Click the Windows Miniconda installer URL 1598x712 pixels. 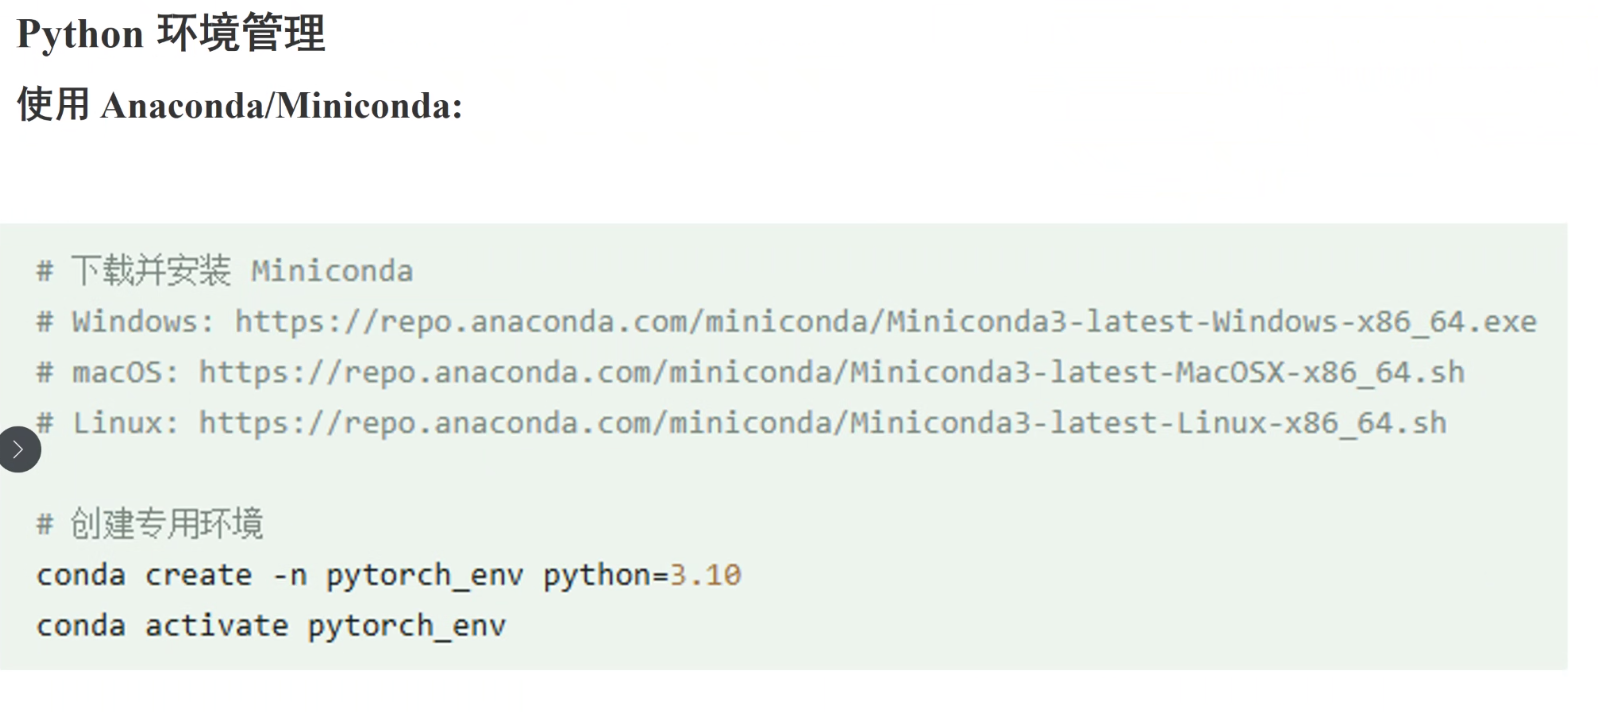pyautogui.click(x=885, y=322)
